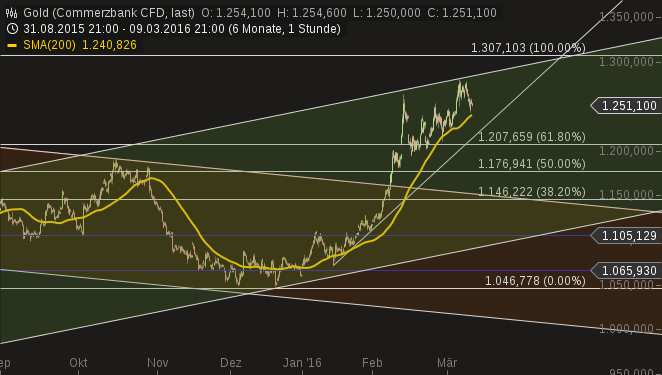Image resolution: width=662 pixels, height=375 pixels.
Task: Click Fibonacci label 1.146,222 (38.20%)
Action: pyautogui.click(x=532, y=192)
